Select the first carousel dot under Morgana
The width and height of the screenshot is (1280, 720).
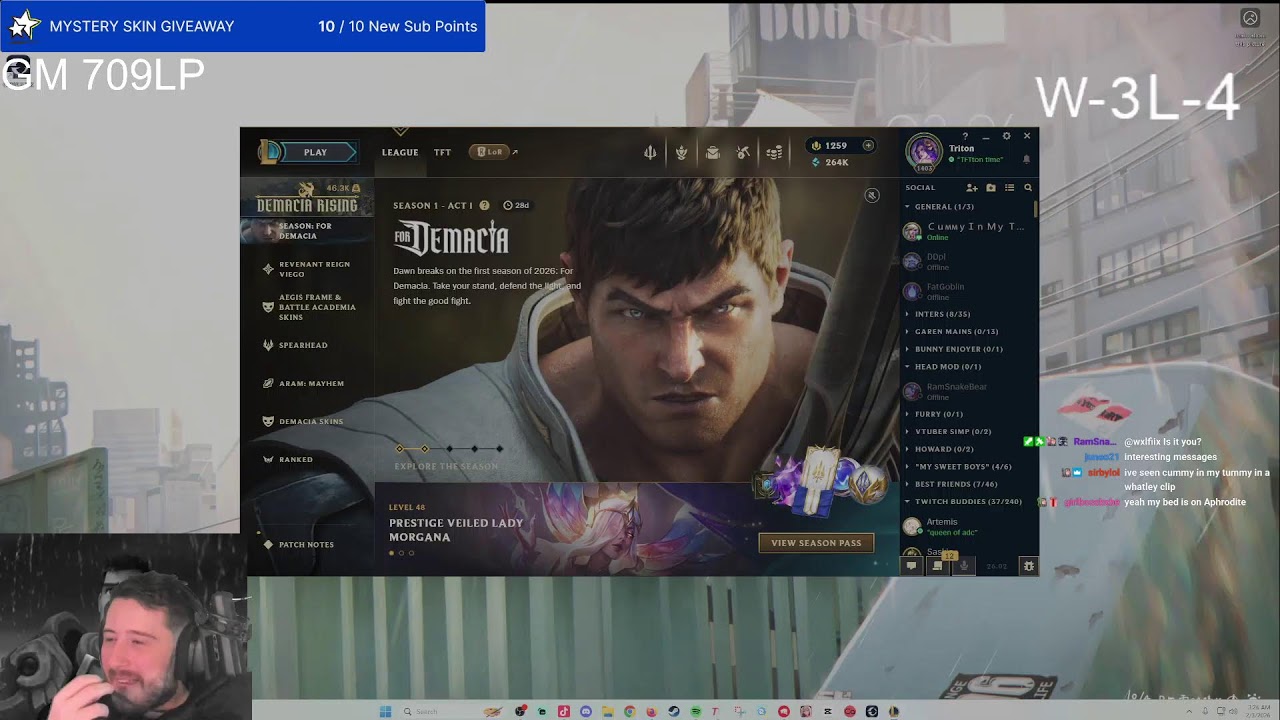pos(391,553)
